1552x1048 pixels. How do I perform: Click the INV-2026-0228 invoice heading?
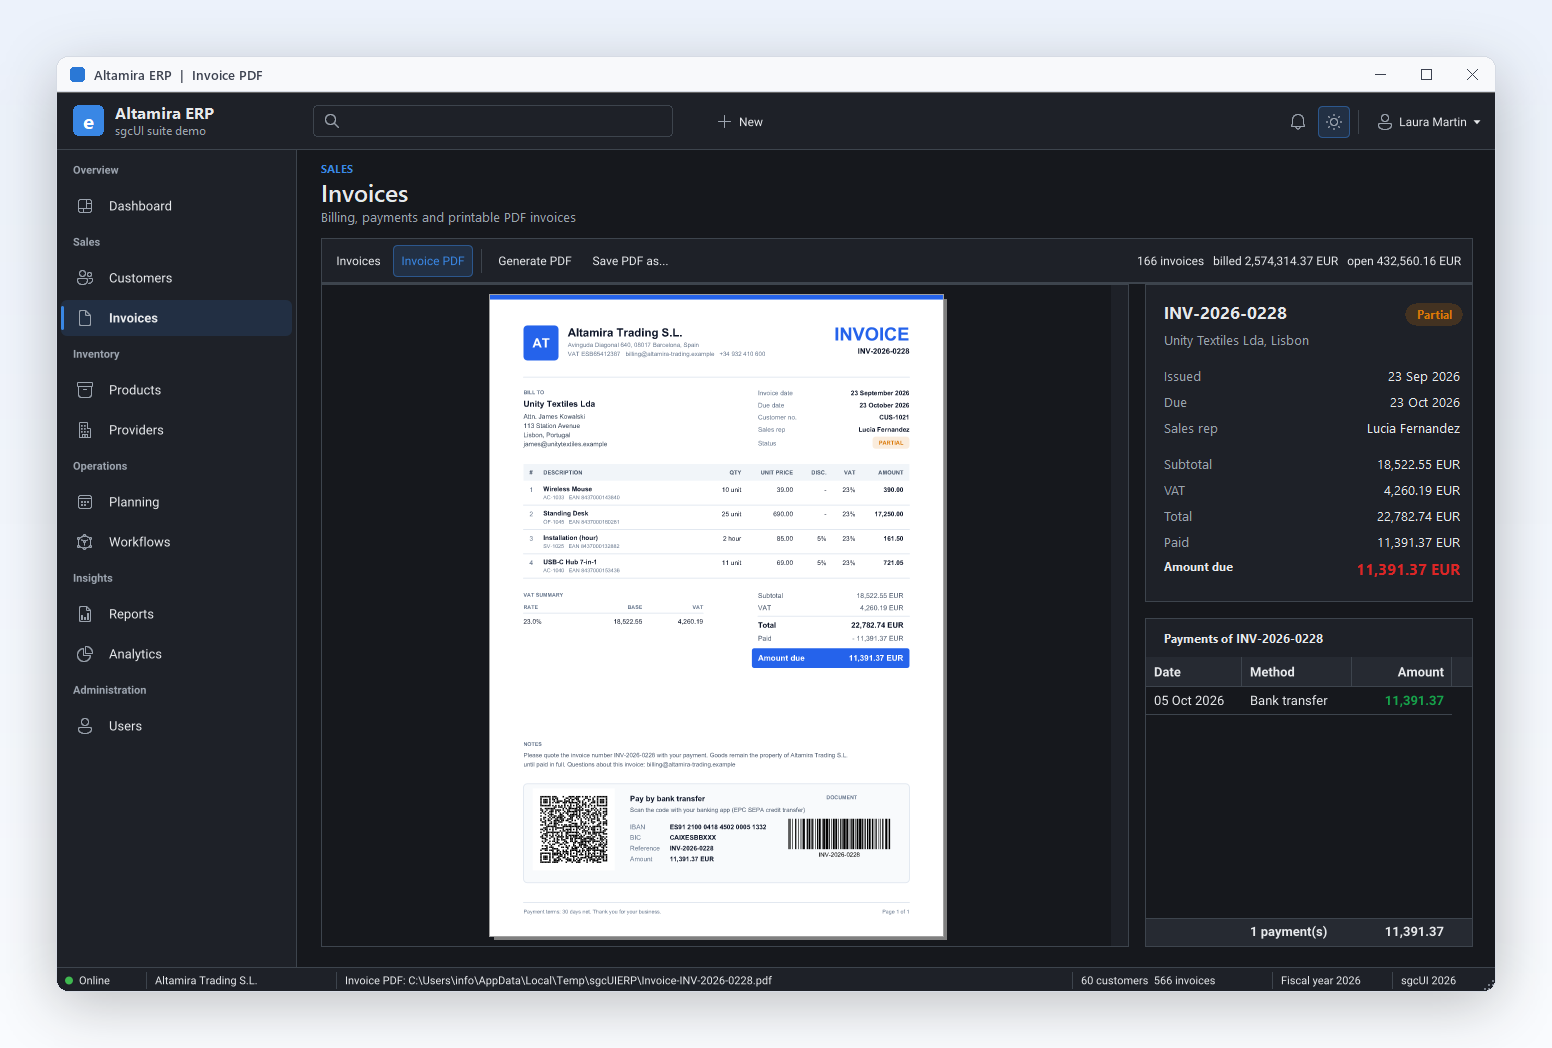coord(1225,313)
